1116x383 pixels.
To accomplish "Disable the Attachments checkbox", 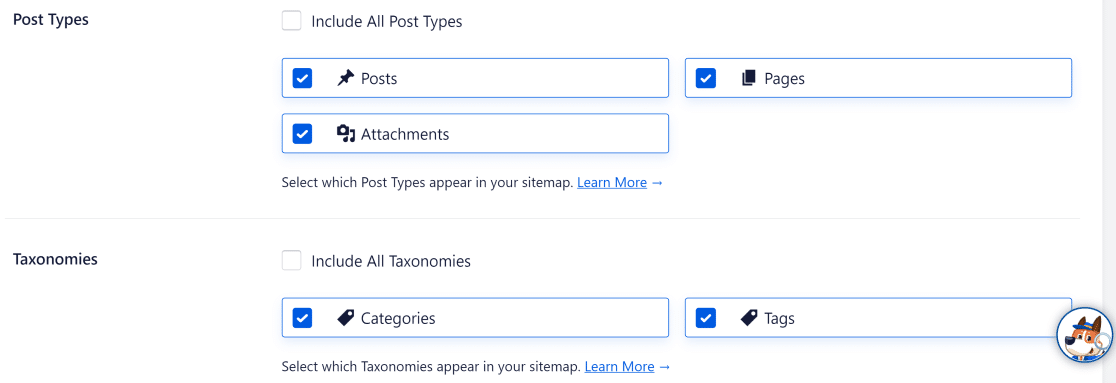I will pyautogui.click(x=302, y=133).
